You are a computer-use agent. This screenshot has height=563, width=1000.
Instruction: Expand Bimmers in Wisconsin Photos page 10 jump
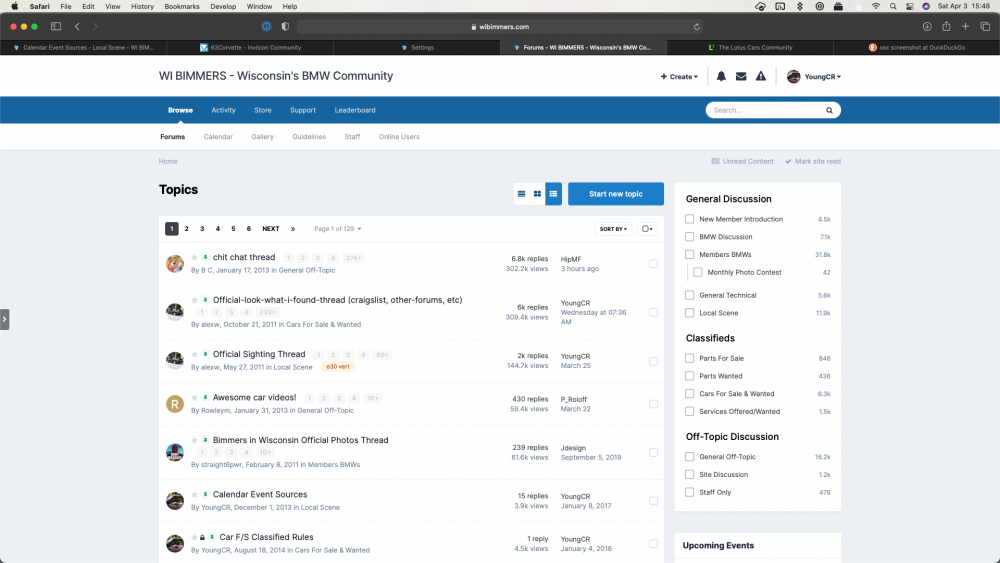(265, 453)
